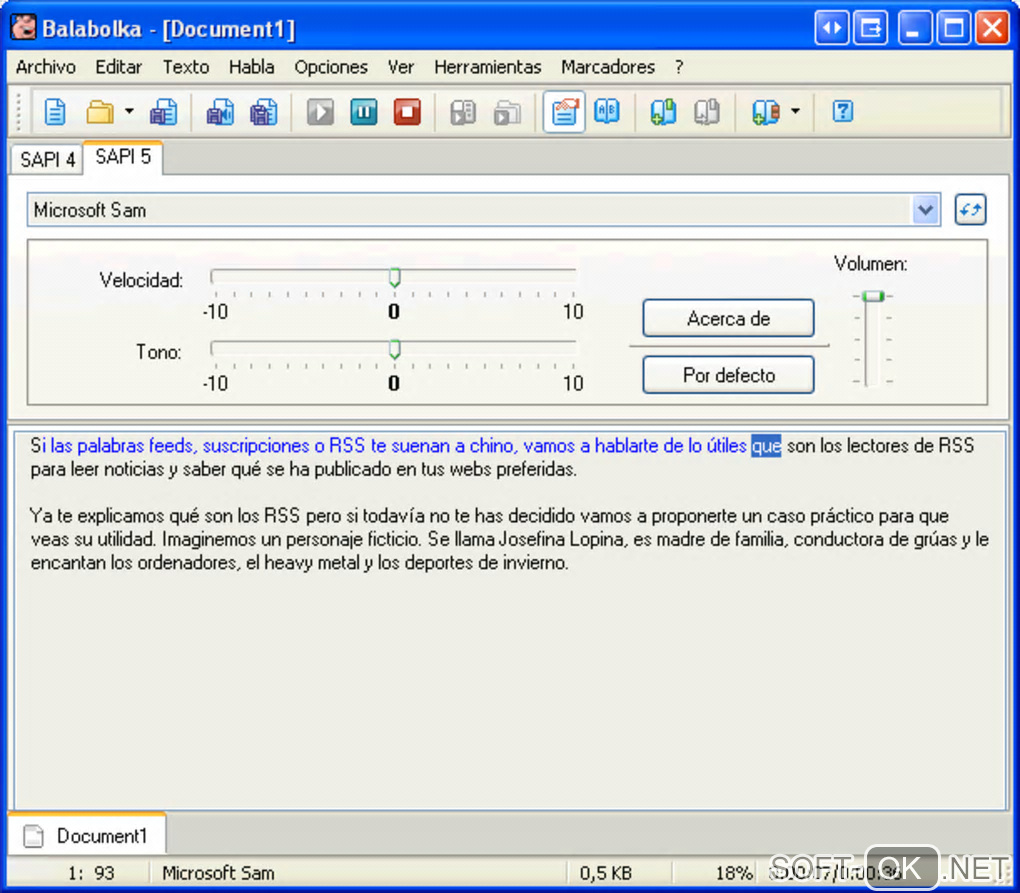1020x893 pixels.
Task: Select the SAPI 5 tab
Action: (x=123, y=157)
